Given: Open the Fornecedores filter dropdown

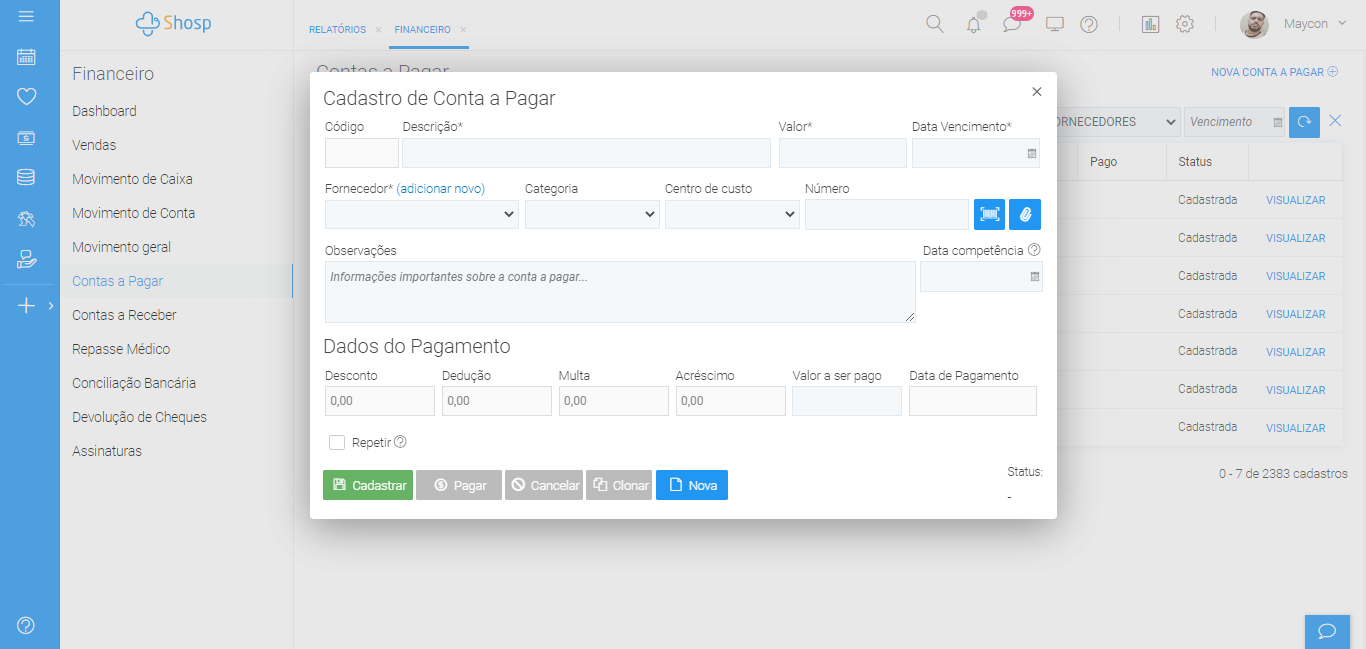Looking at the screenshot, I should point(1118,122).
